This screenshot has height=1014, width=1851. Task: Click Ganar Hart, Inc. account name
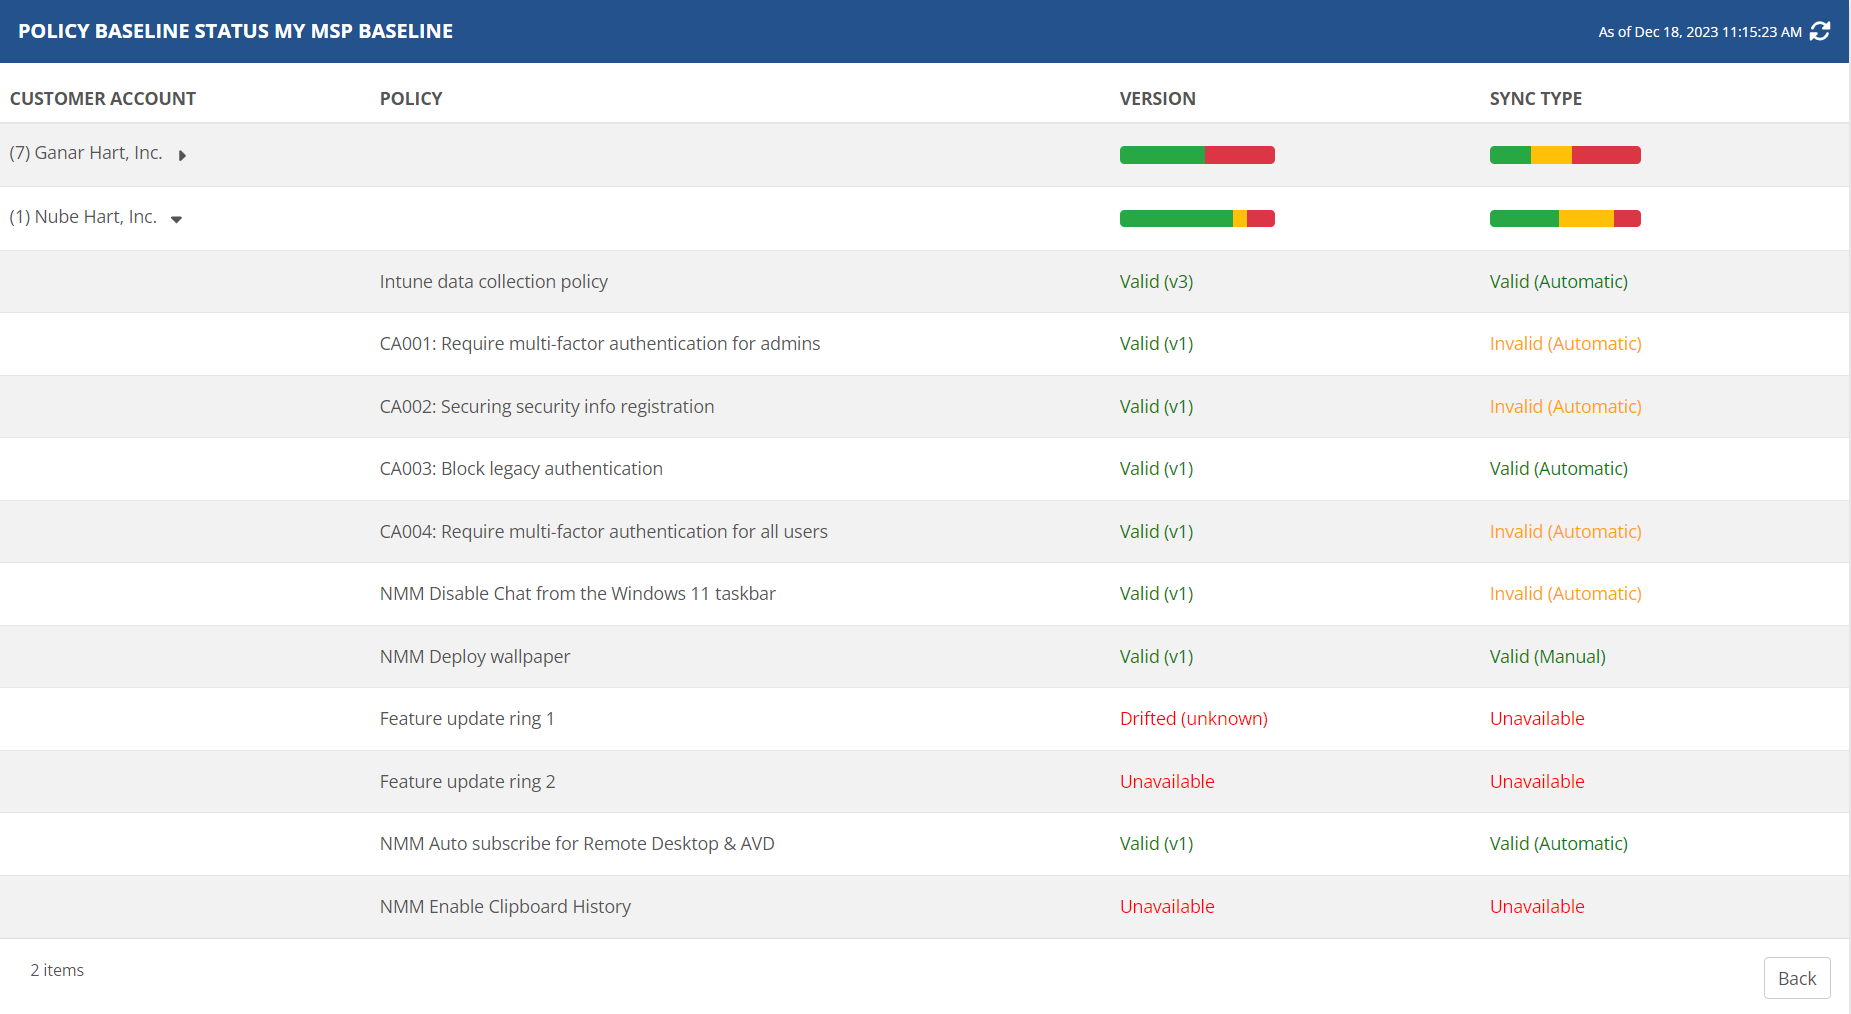97,153
